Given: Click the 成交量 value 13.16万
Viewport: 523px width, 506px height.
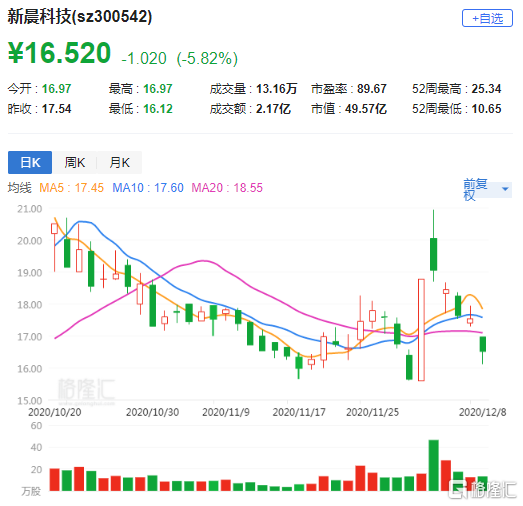Looking at the screenshot, I should pyautogui.click(x=277, y=89).
